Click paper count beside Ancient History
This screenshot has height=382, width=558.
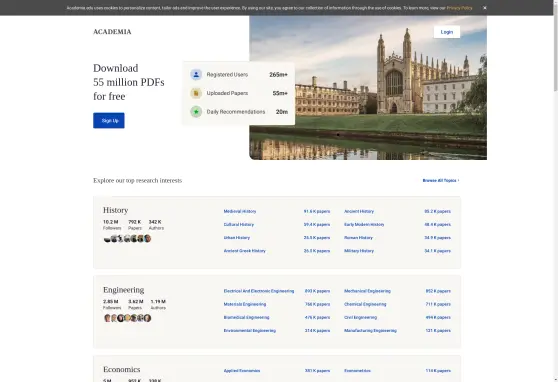pos(437,211)
